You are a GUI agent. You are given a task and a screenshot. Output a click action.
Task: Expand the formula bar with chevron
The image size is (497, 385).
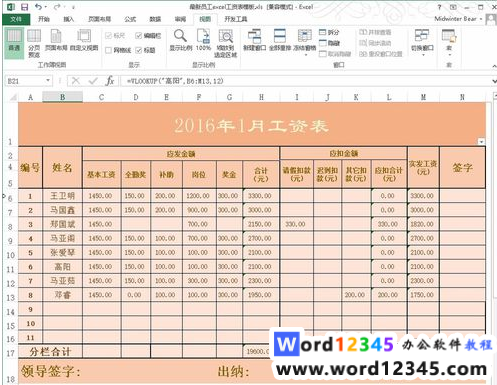click(494, 81)
